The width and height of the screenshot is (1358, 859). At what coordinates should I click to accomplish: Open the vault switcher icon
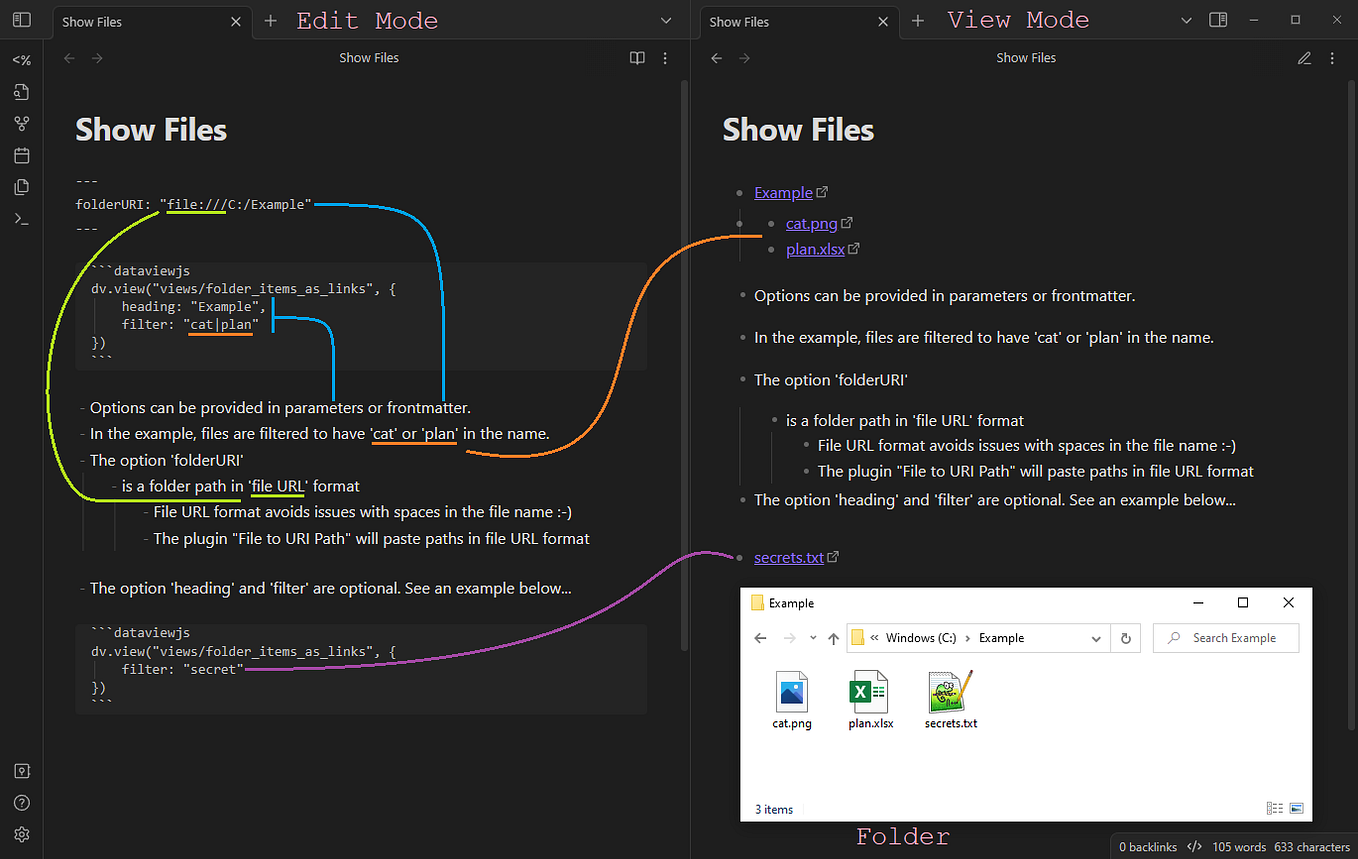click(21, 771)
